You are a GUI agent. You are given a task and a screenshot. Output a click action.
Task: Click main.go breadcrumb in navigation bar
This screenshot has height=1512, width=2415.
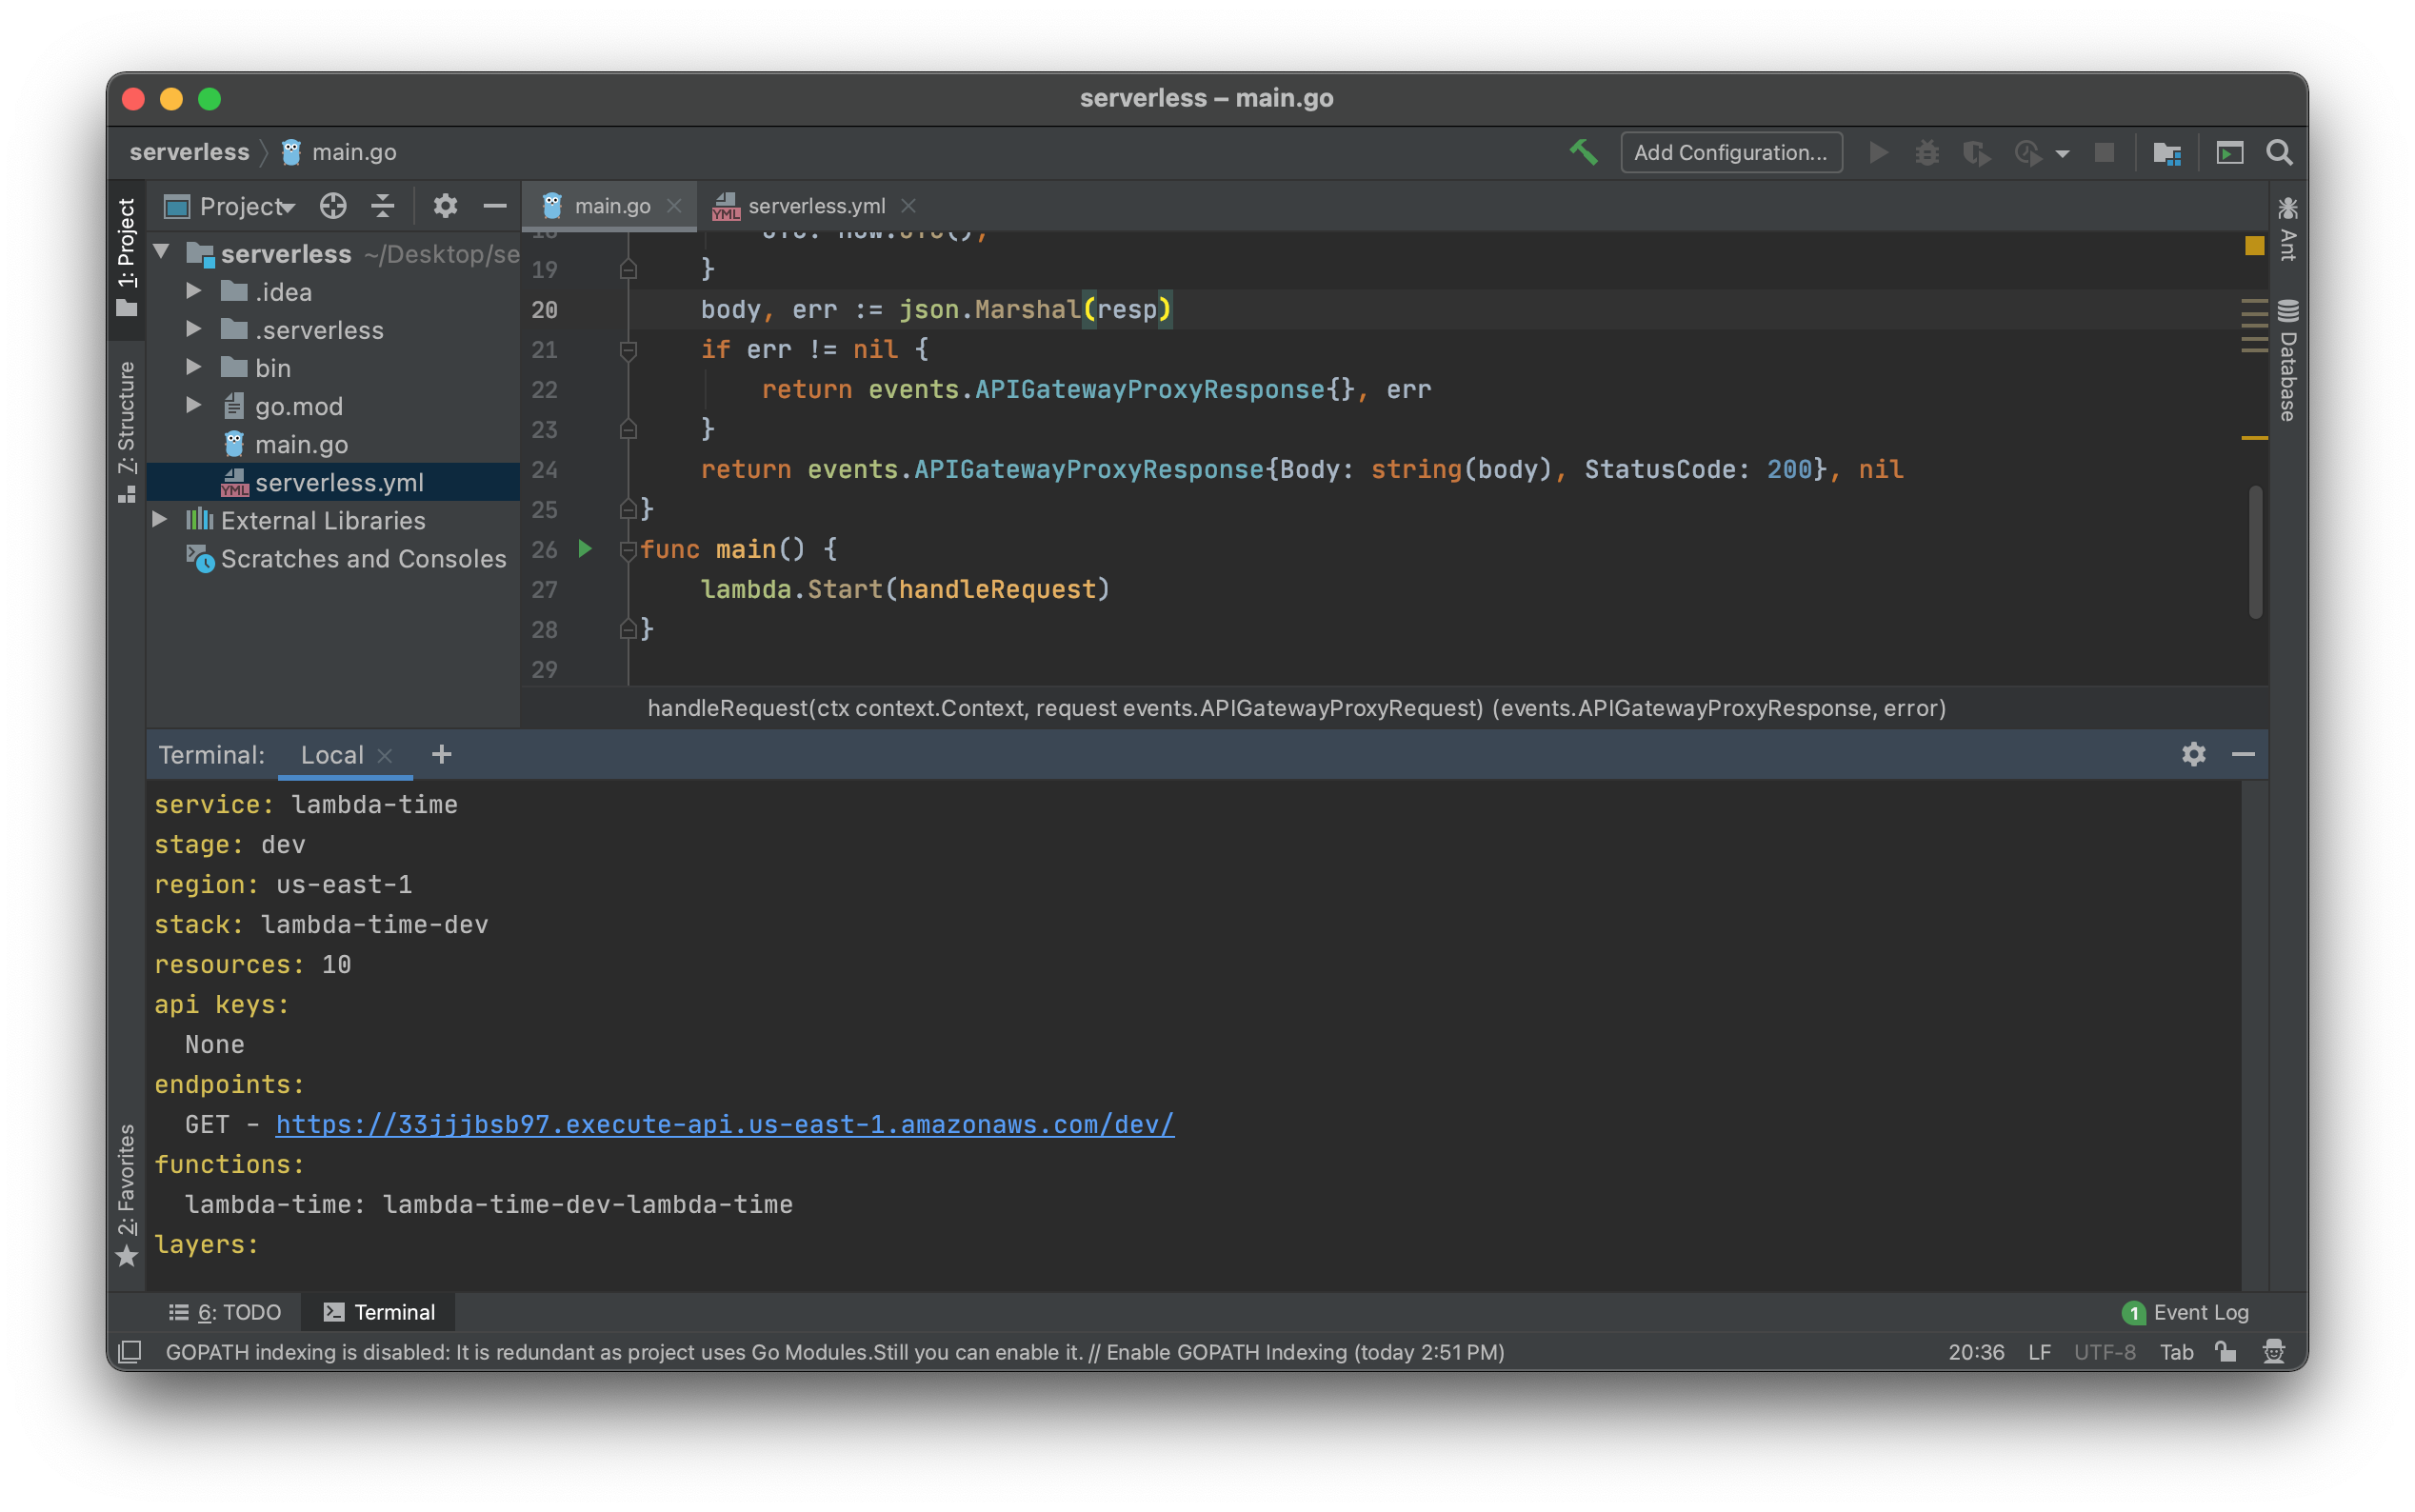click(340, 152)
